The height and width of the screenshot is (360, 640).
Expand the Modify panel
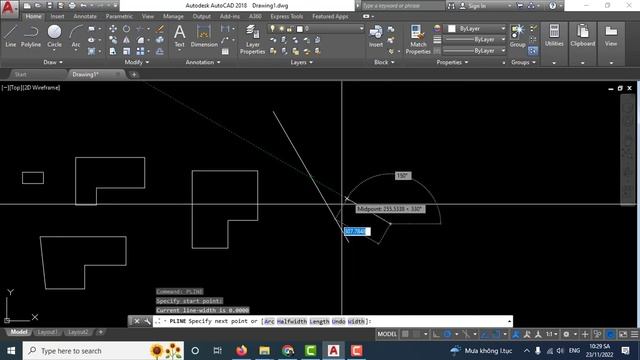point(137,62)
